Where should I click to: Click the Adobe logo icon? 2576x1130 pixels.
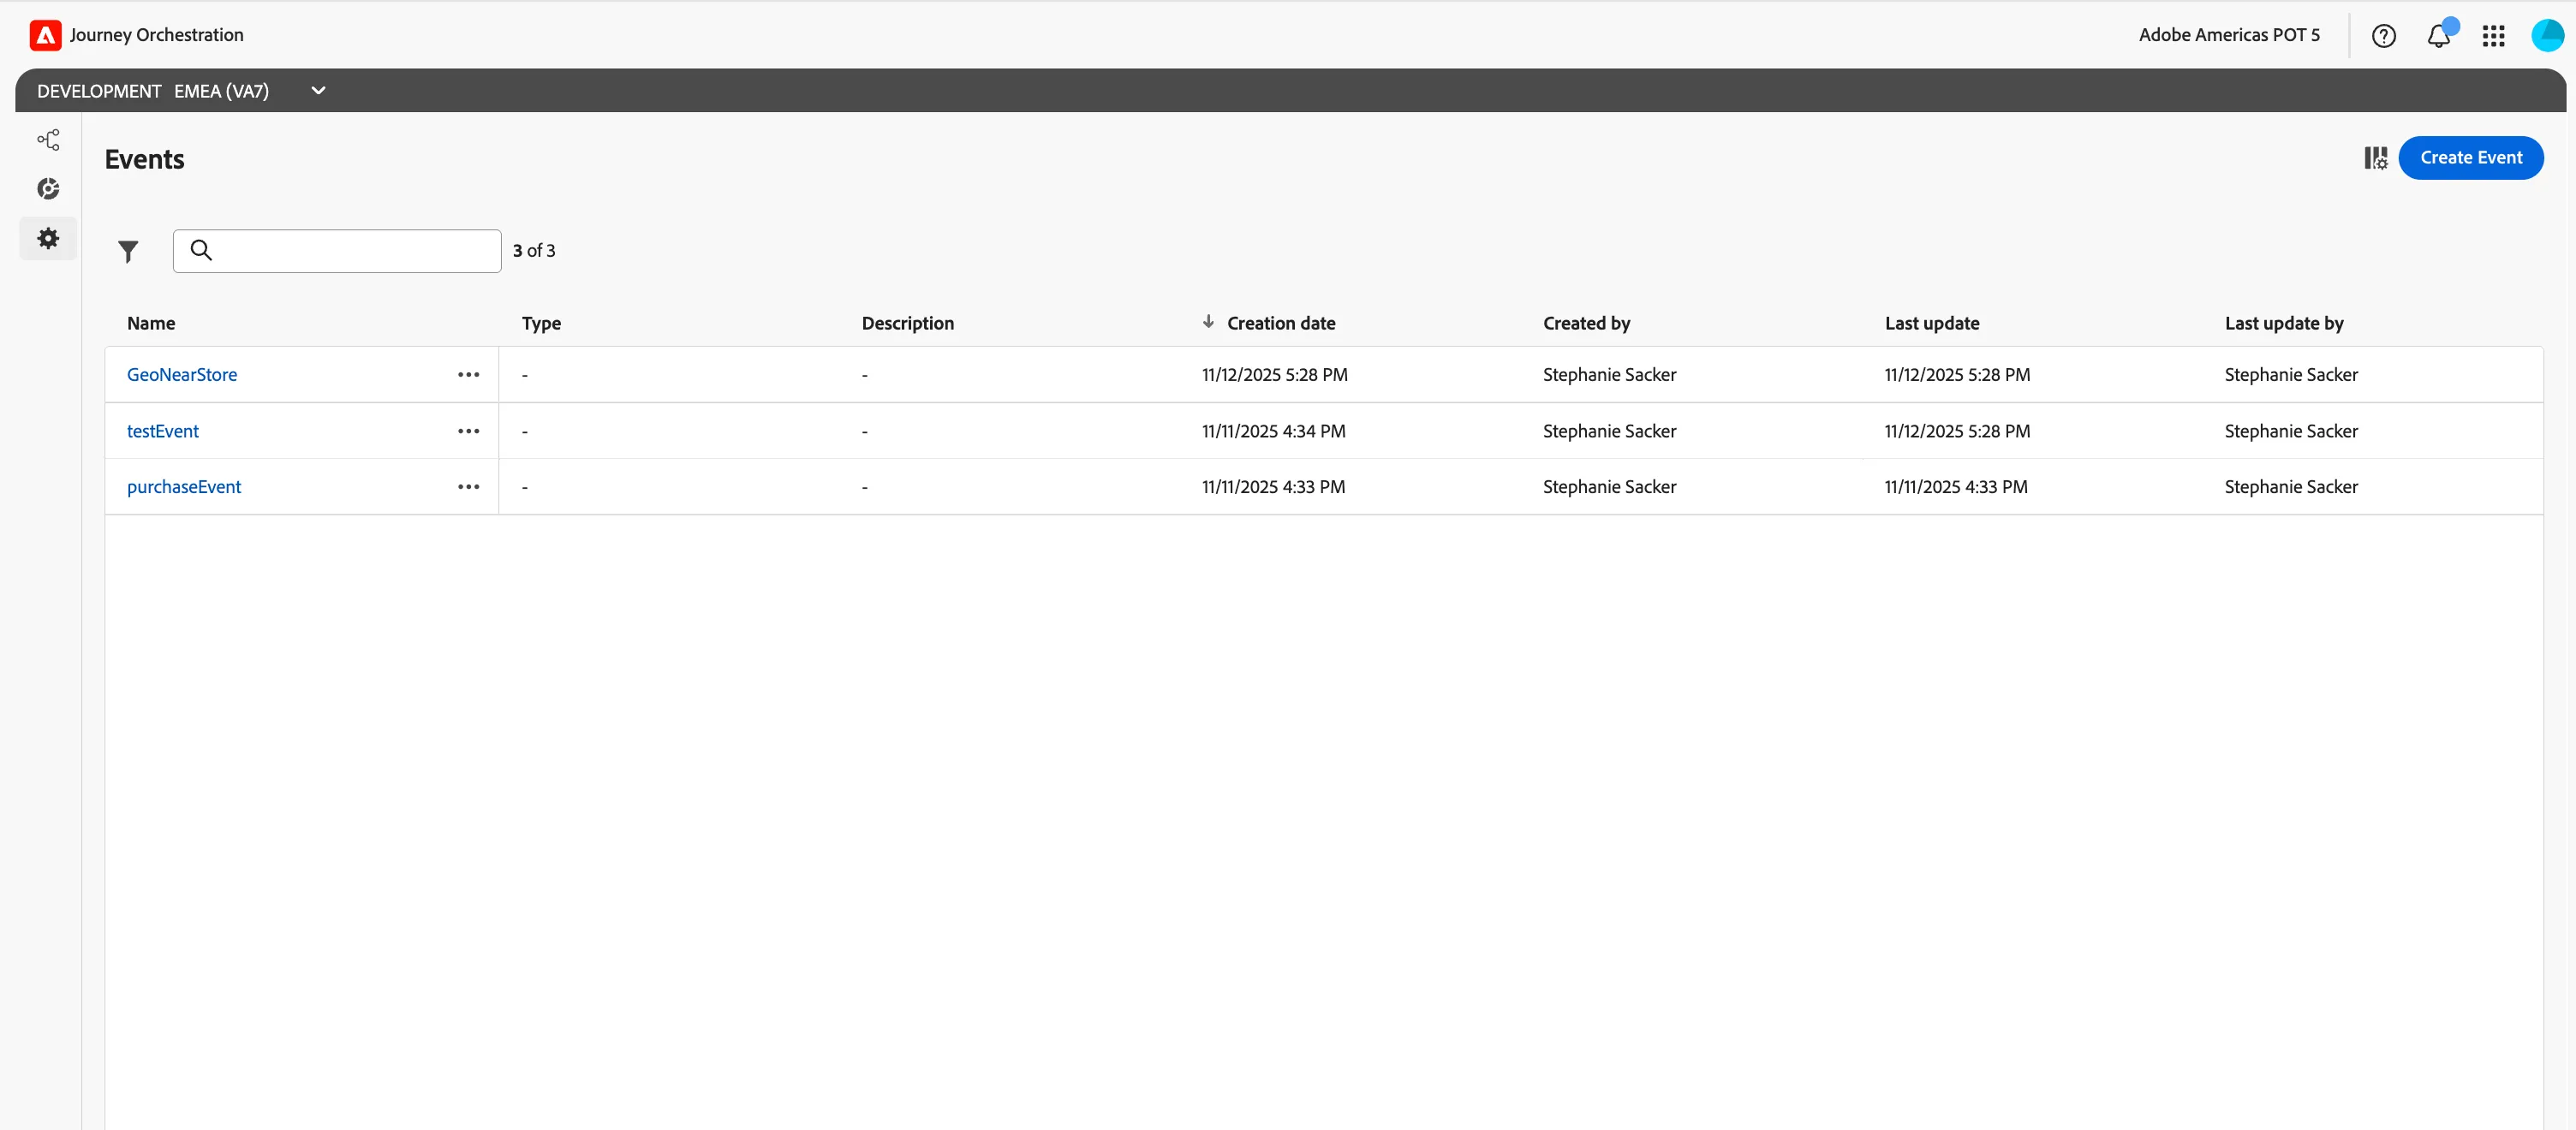pyautogui.click(x=45, y=35)
